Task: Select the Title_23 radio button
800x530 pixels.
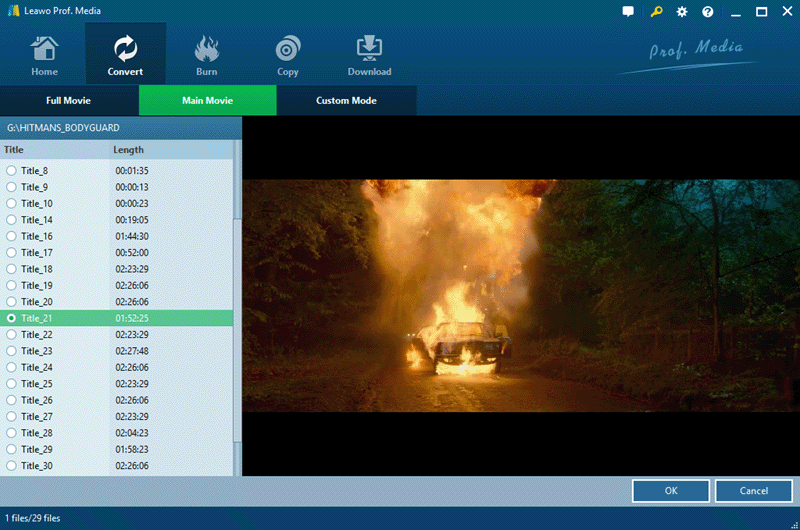Action: 11,351
